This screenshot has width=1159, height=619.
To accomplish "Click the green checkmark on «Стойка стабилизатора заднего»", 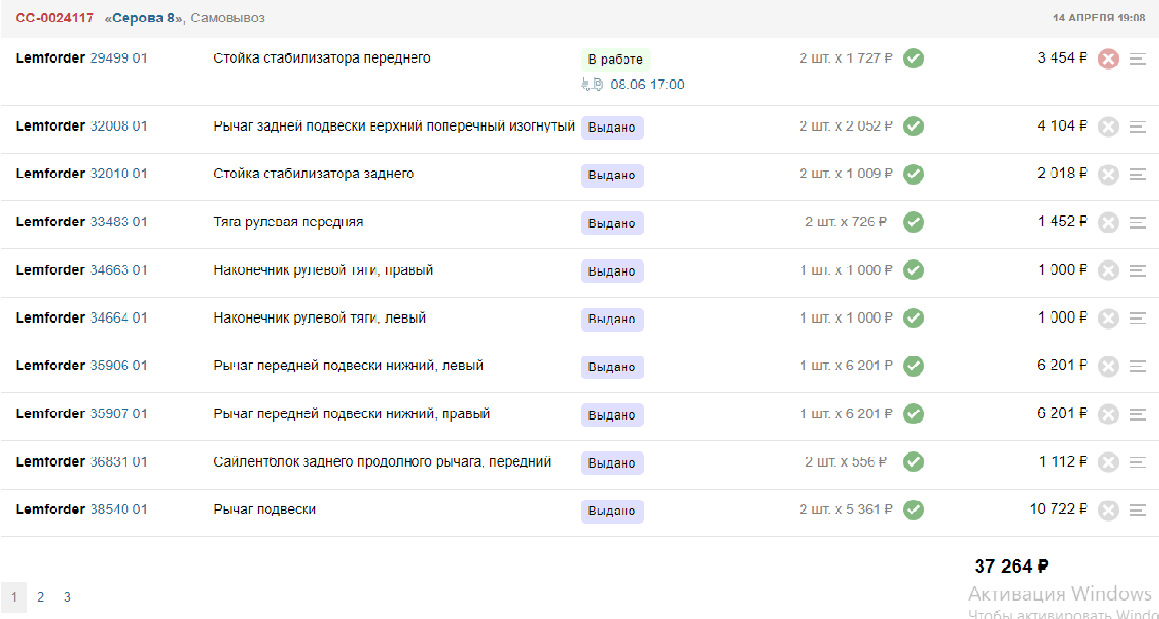I will [913, 174].
